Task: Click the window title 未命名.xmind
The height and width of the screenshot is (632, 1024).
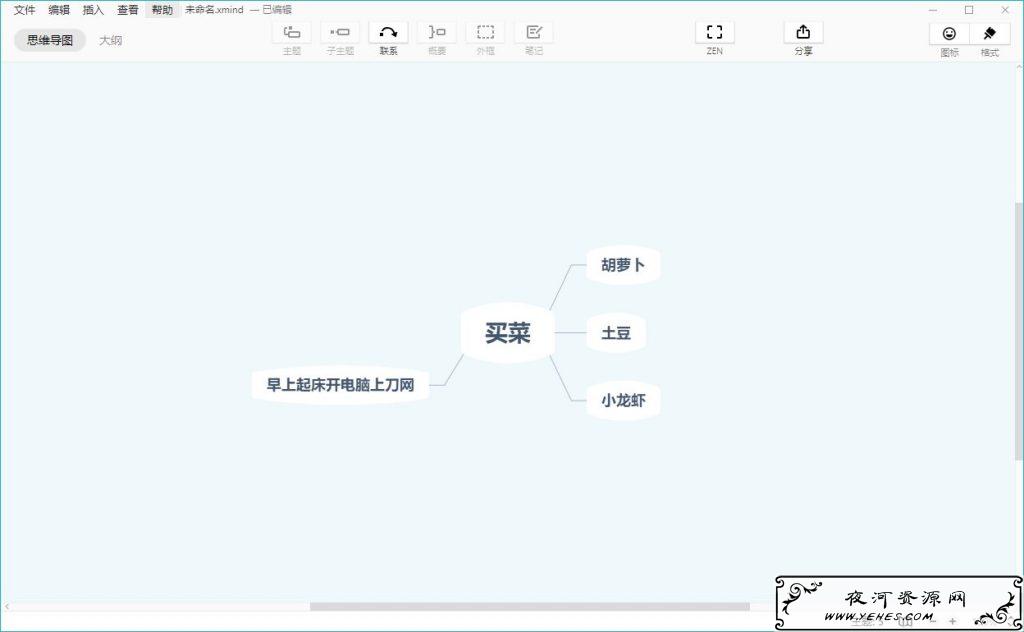Action: (214, 10)
